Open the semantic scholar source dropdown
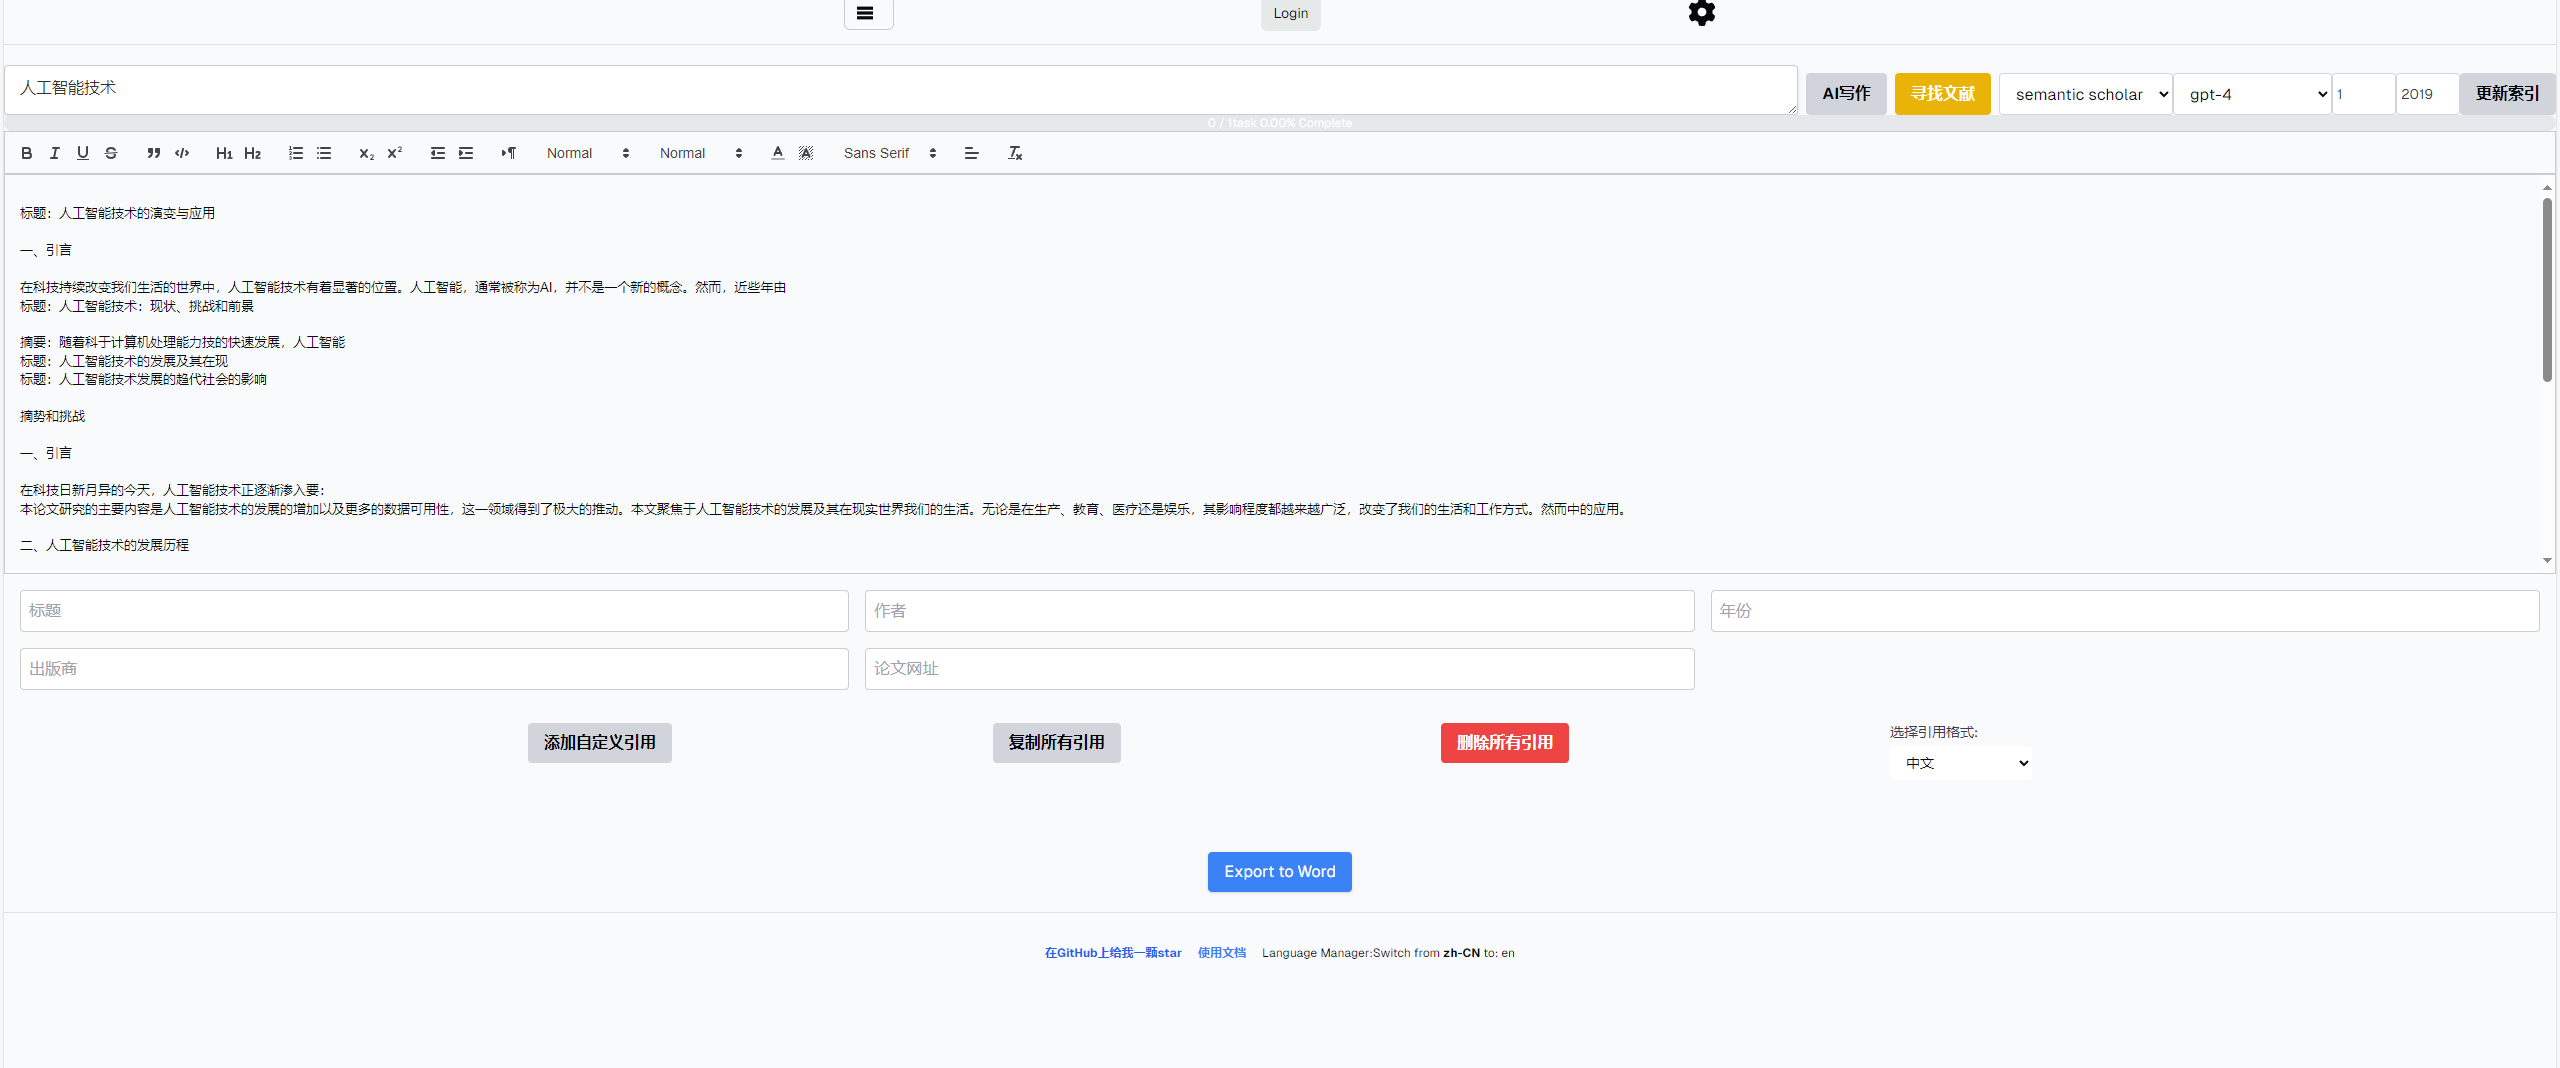Viewport: 2560px width, 1068px height. (x=2085, y=94)
